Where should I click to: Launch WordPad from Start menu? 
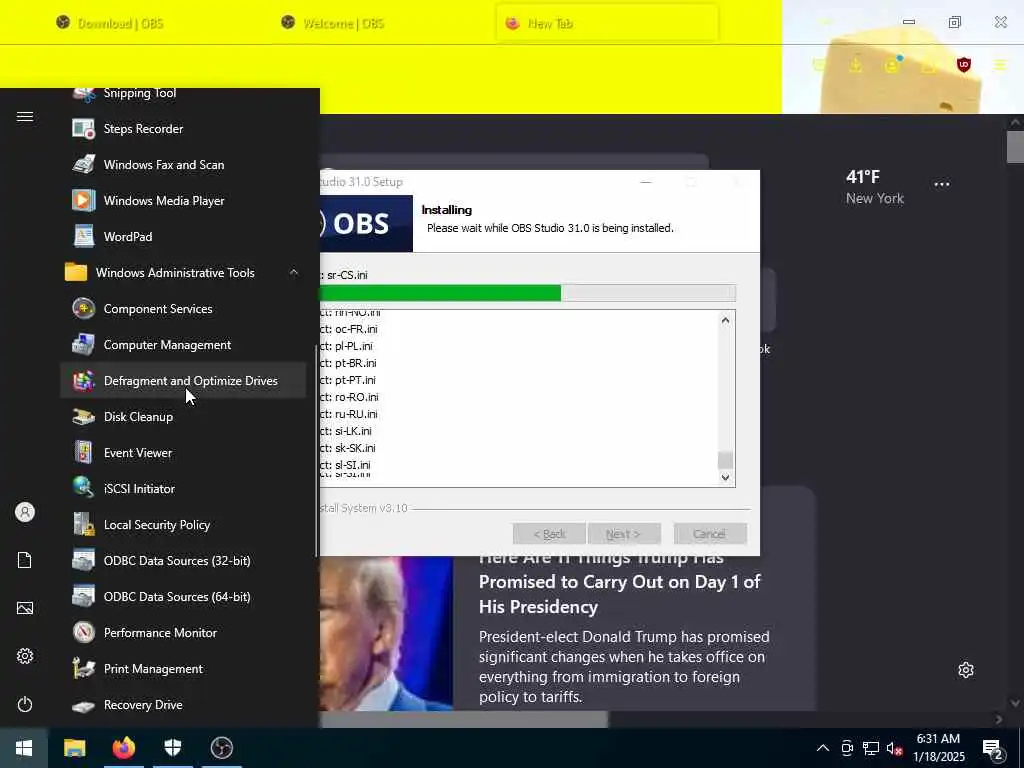[183, 236]
